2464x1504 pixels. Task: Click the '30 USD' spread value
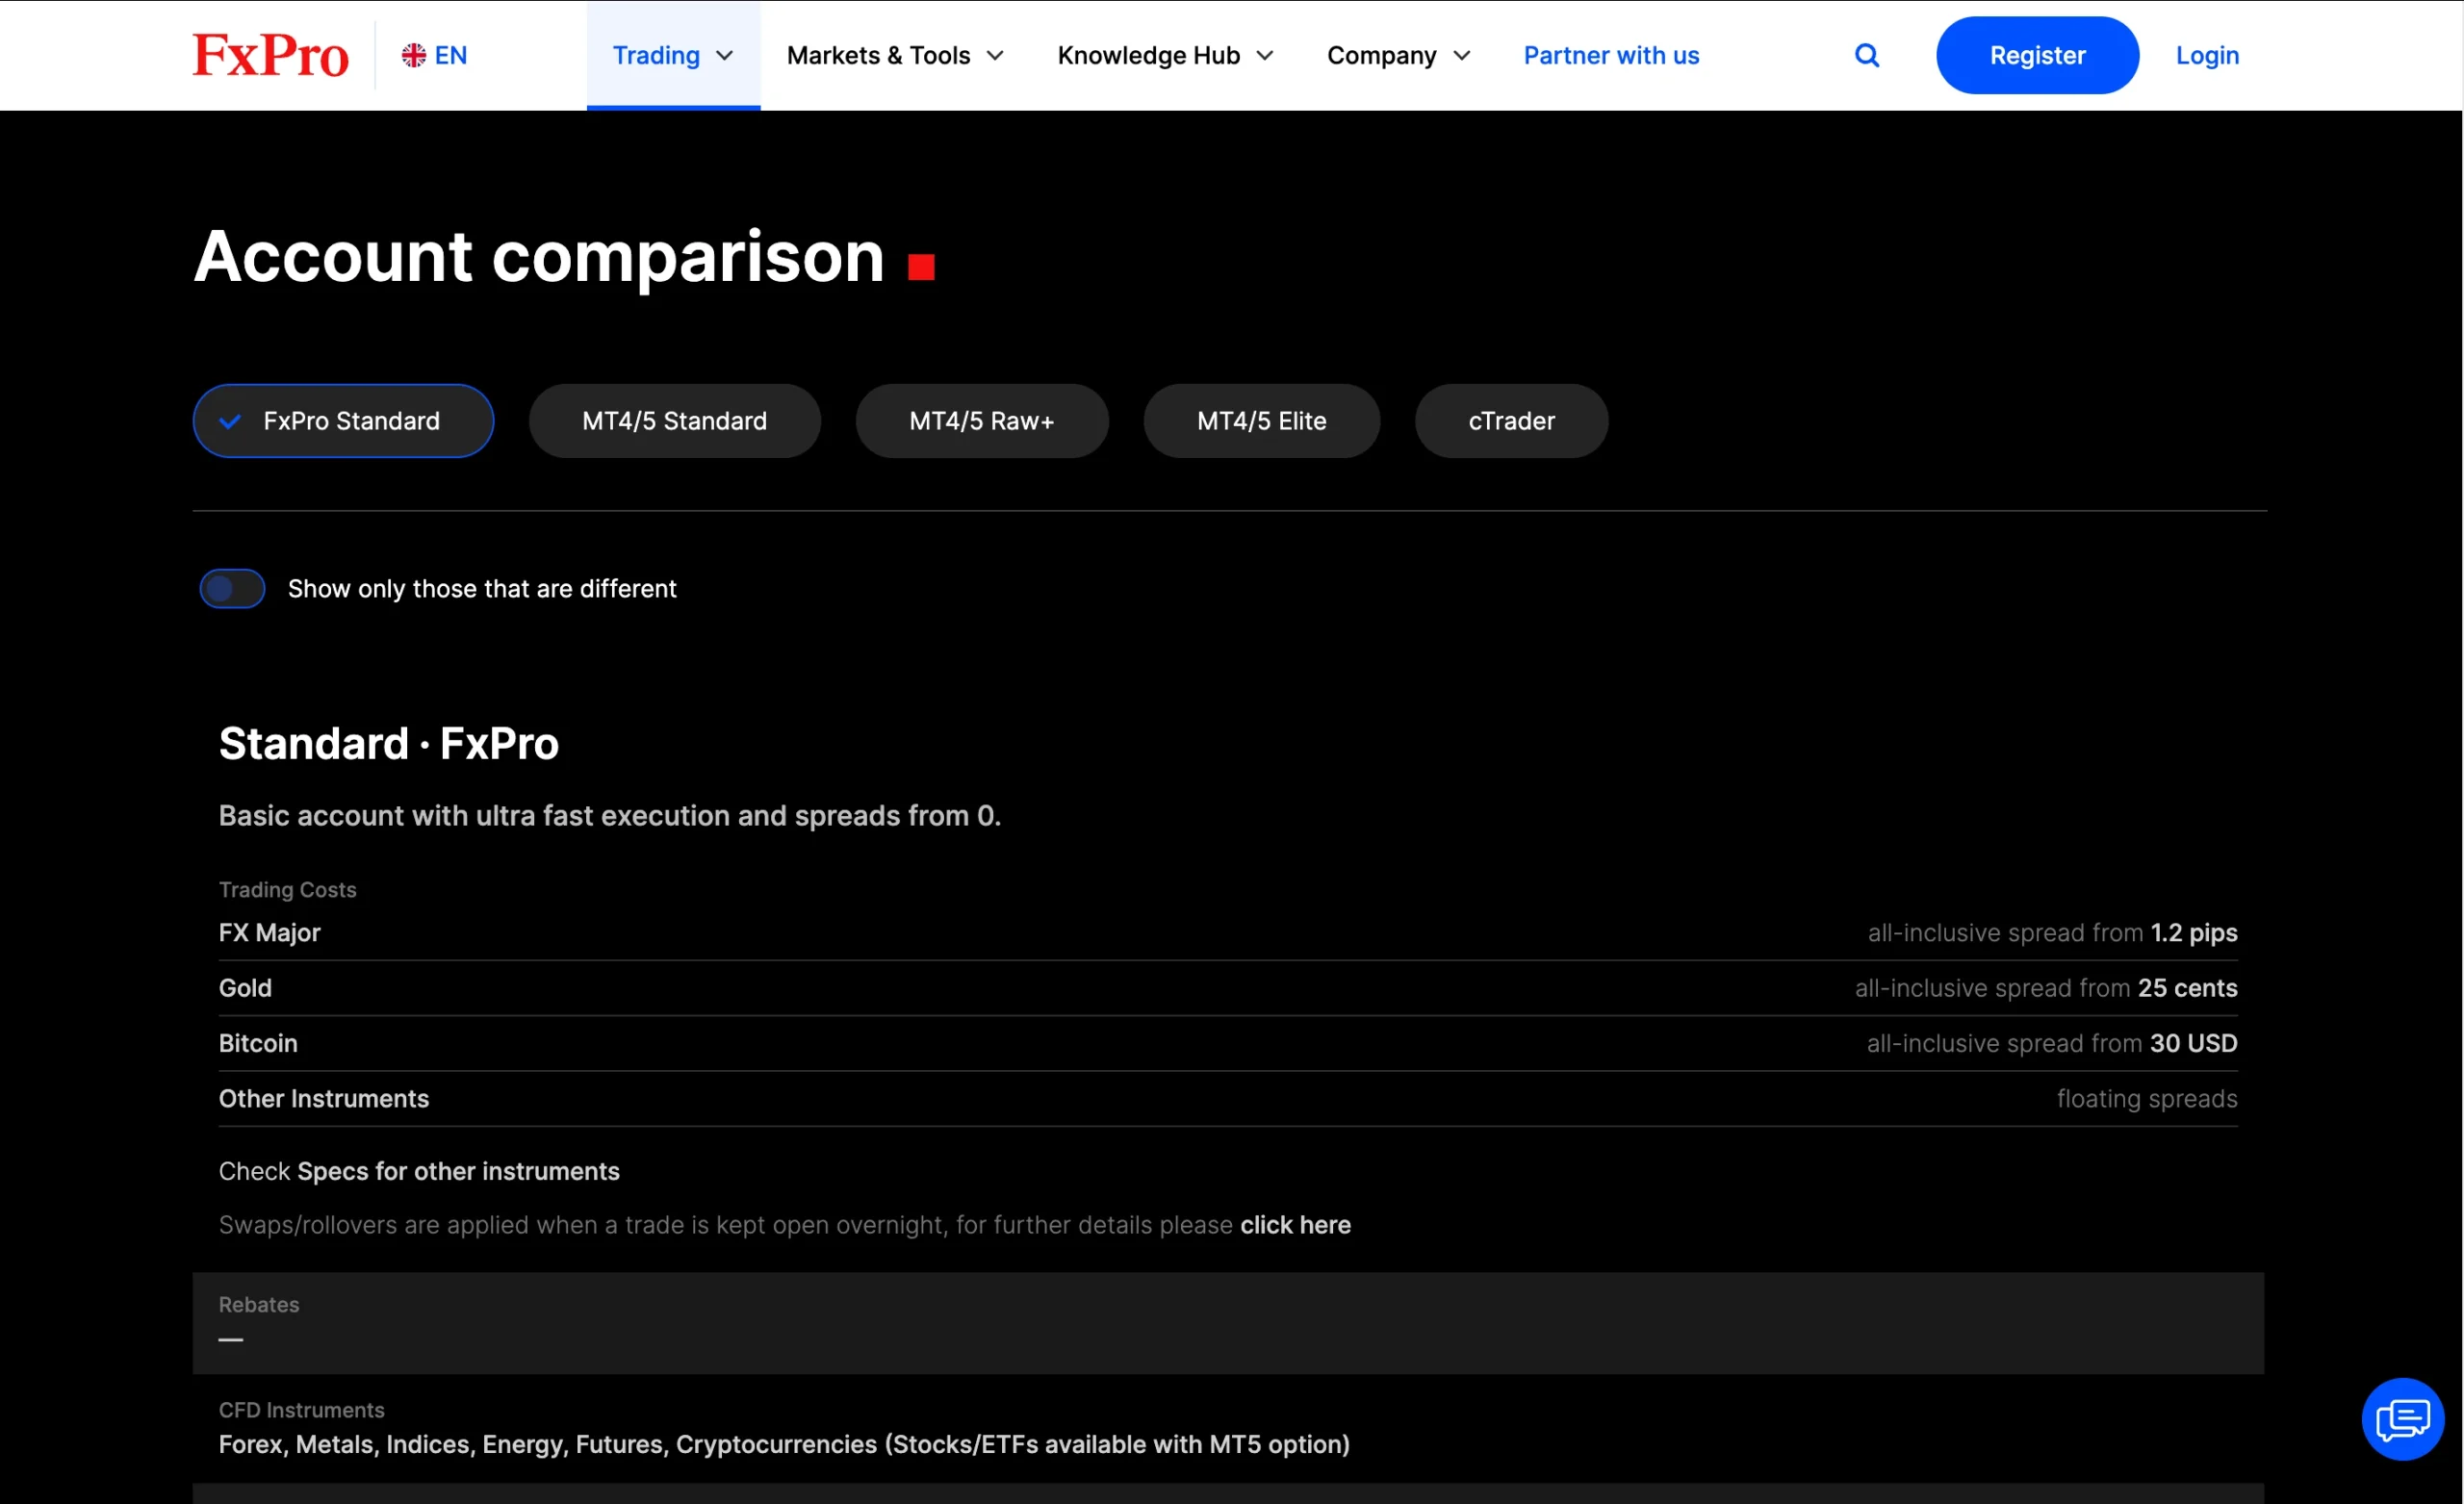(x=2193, y=1043)
